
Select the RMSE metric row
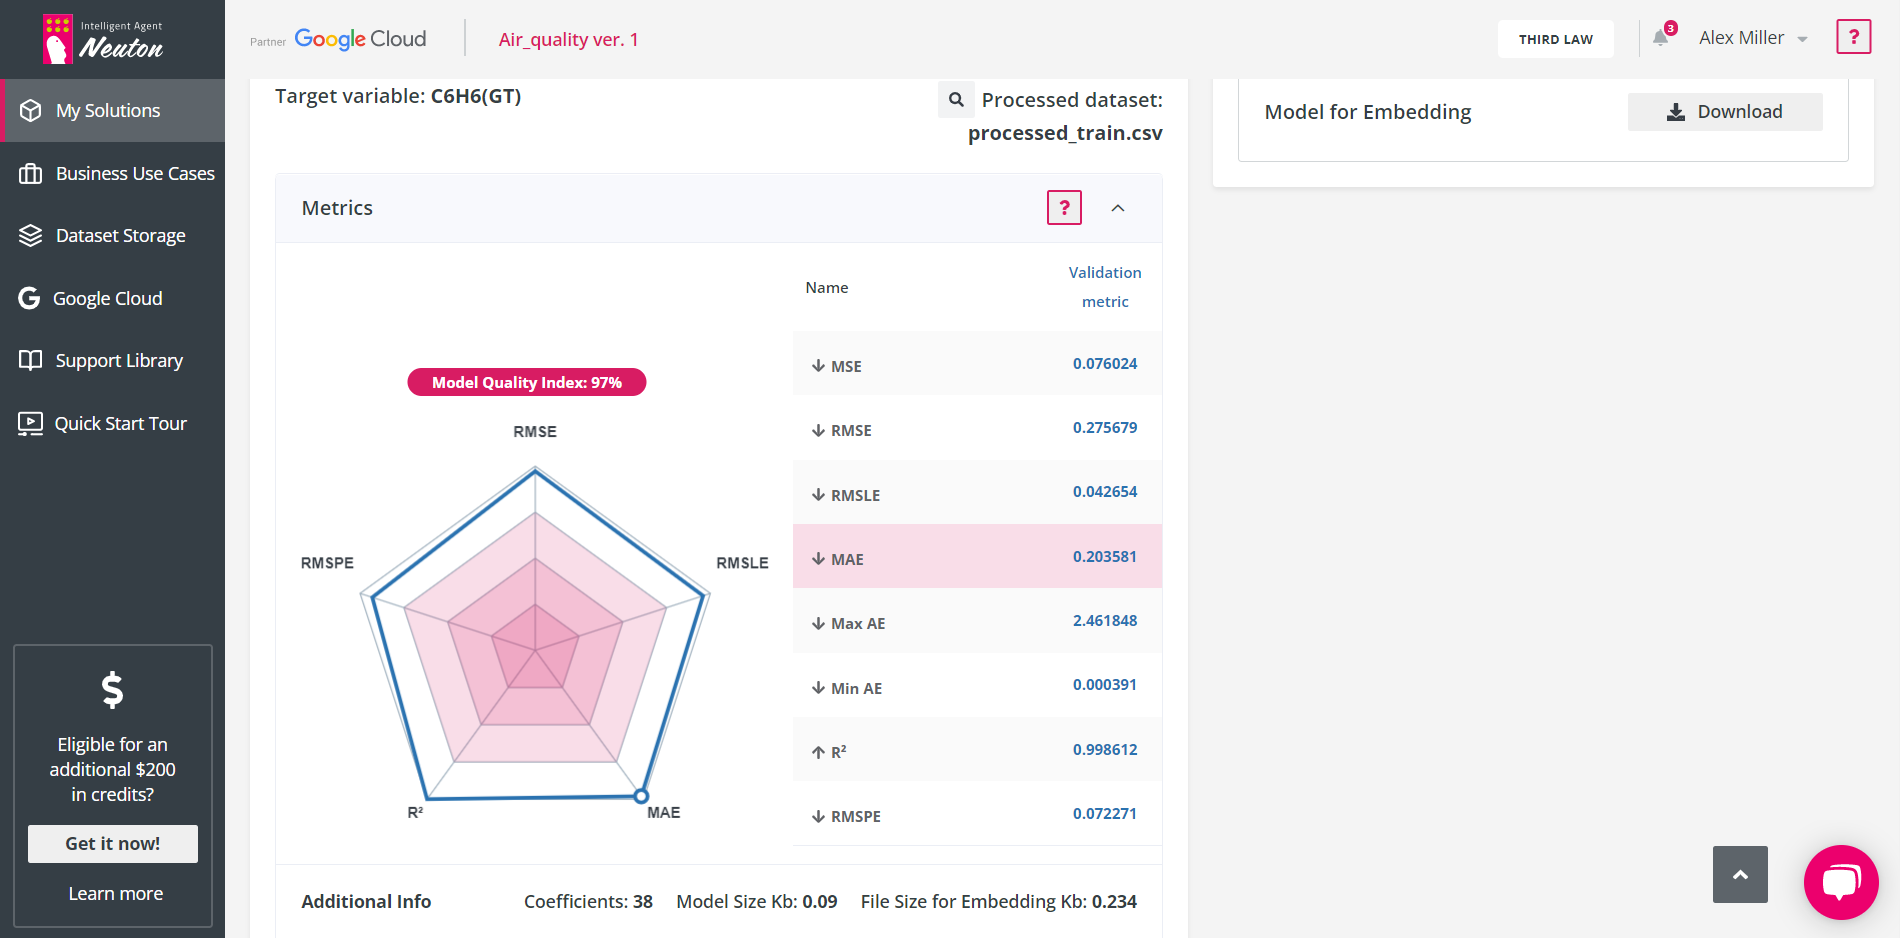[x=976, y=429]
